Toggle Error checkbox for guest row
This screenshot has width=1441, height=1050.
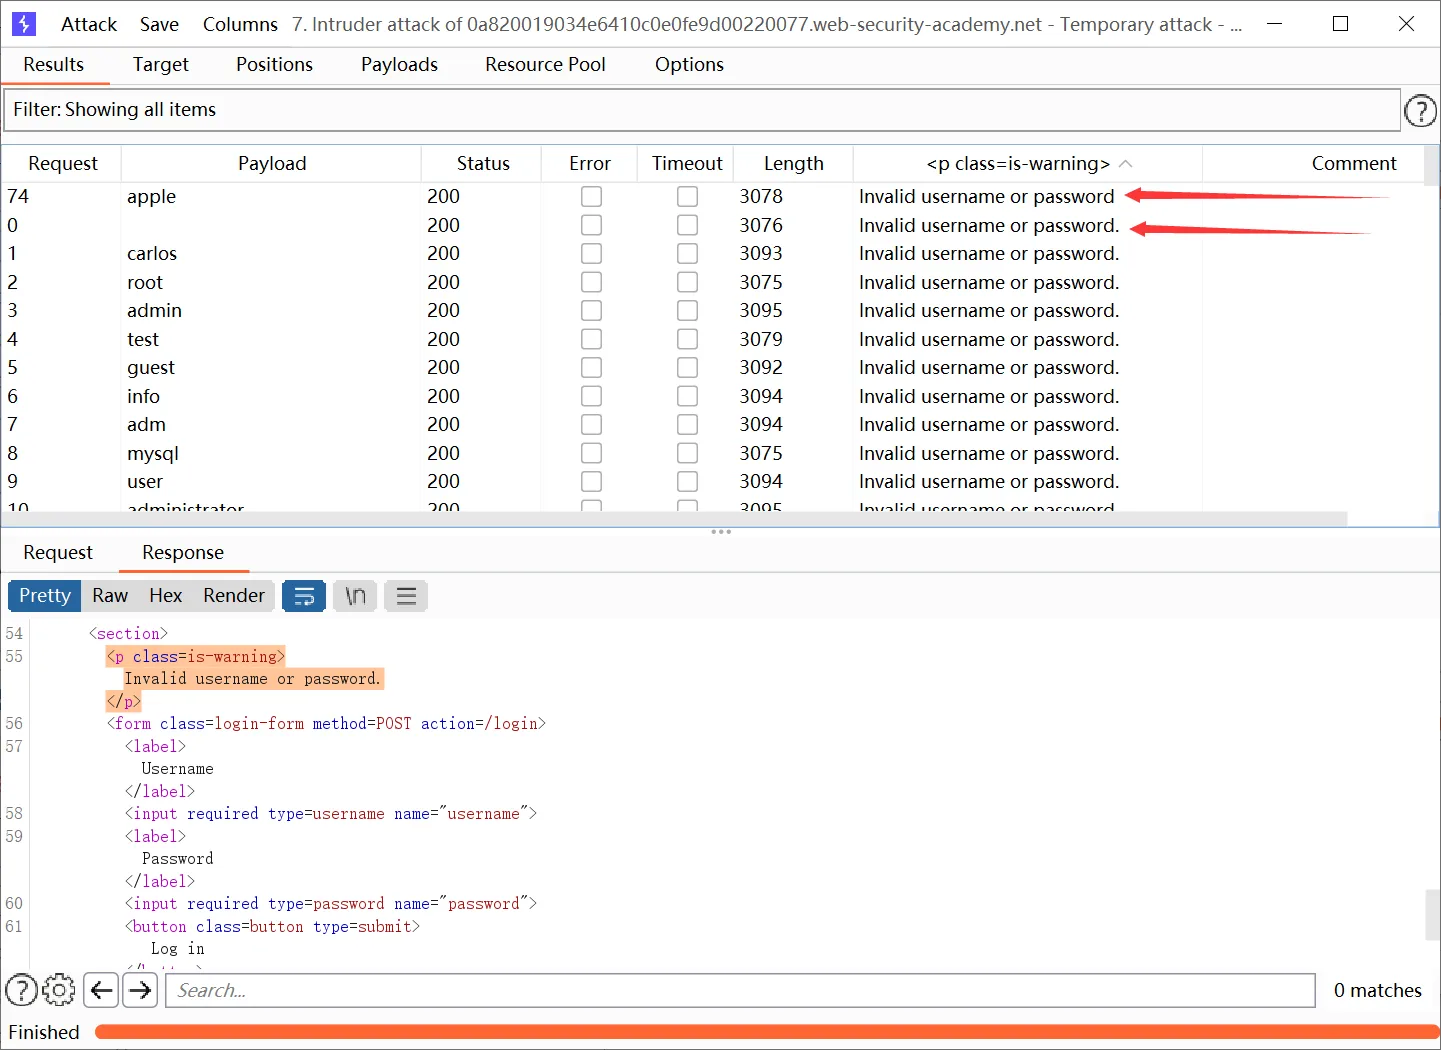[591, 368]
